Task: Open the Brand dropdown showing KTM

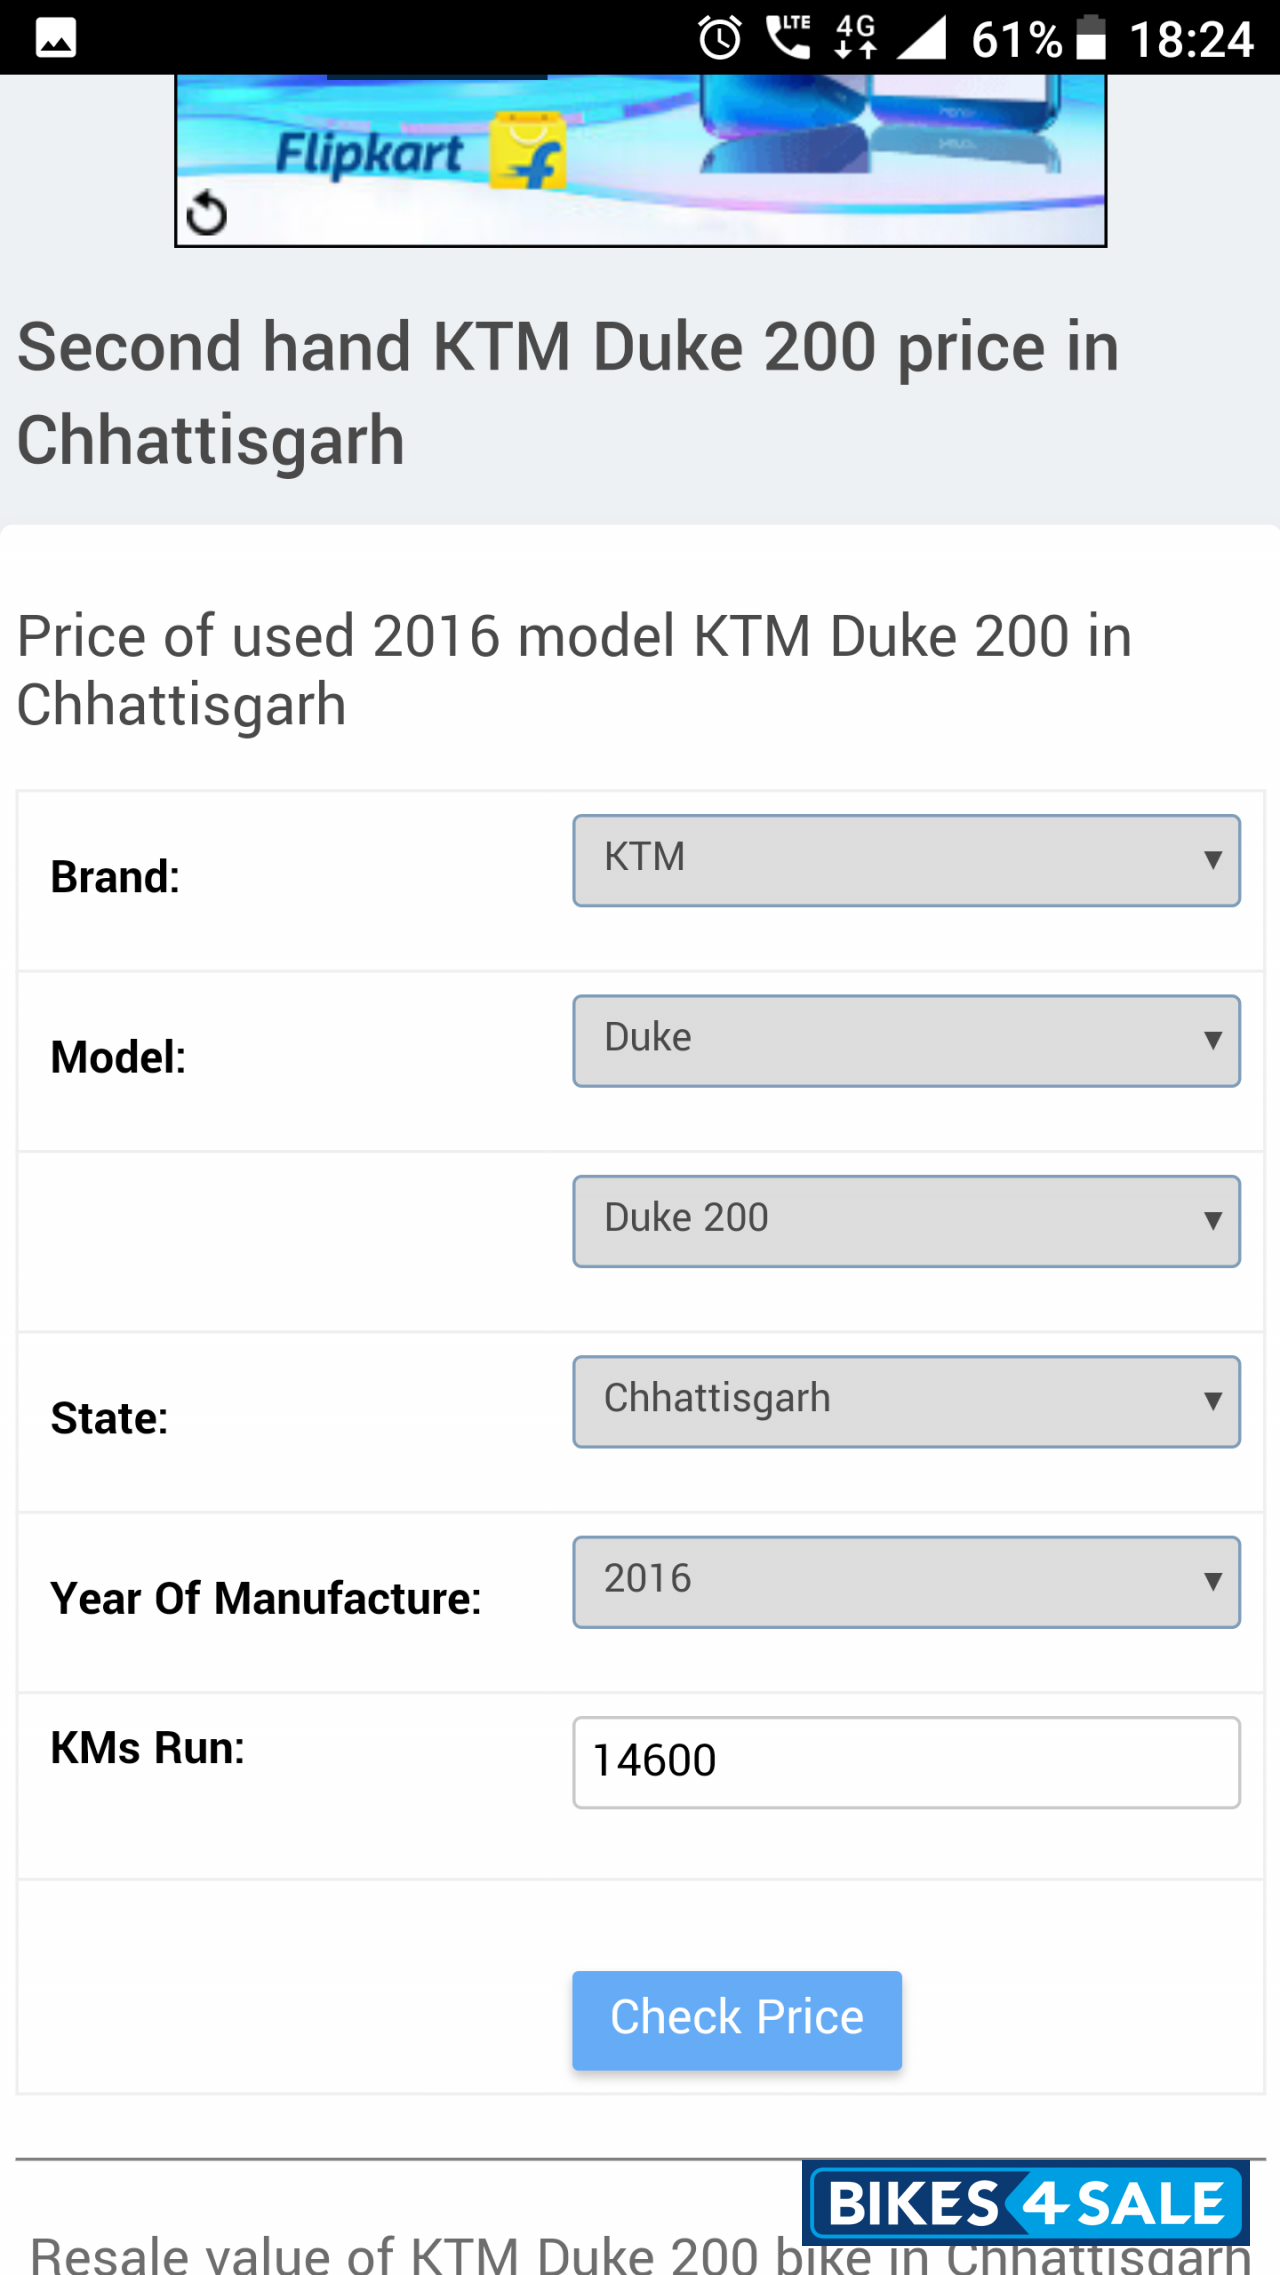Action: tap(906, 860)
